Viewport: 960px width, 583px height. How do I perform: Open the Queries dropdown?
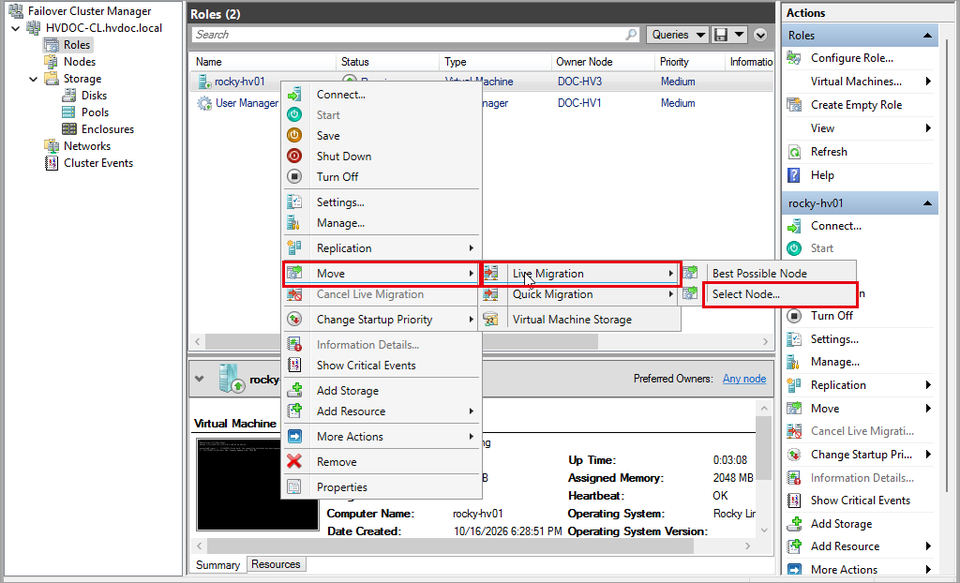pos(677,35)
